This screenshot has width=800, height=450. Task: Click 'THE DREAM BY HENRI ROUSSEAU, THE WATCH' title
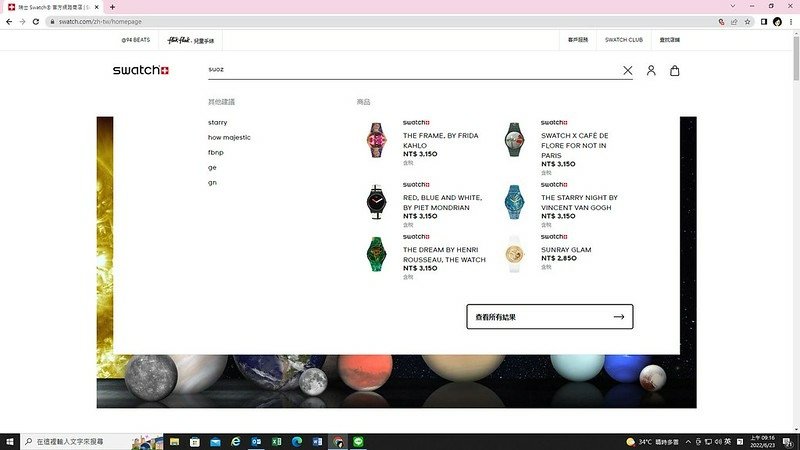click(x=444, y=255)
